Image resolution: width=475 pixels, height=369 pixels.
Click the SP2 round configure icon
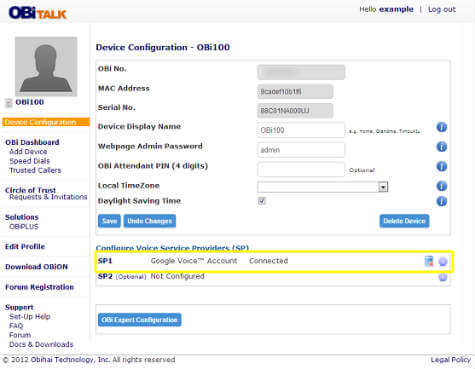(443, 277)
